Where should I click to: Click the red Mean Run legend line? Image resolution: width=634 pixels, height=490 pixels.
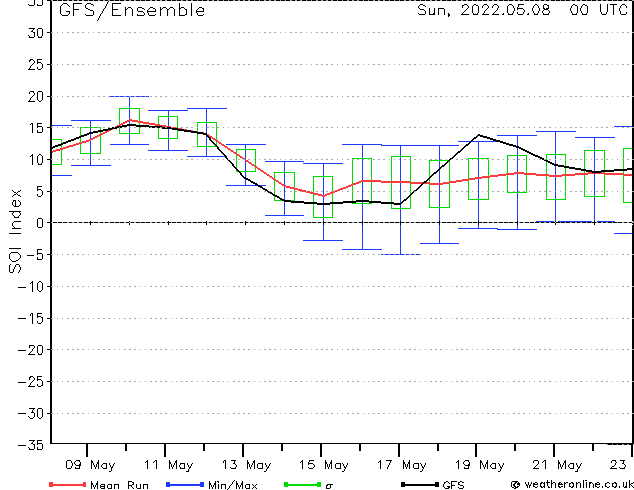pos(68,484)
